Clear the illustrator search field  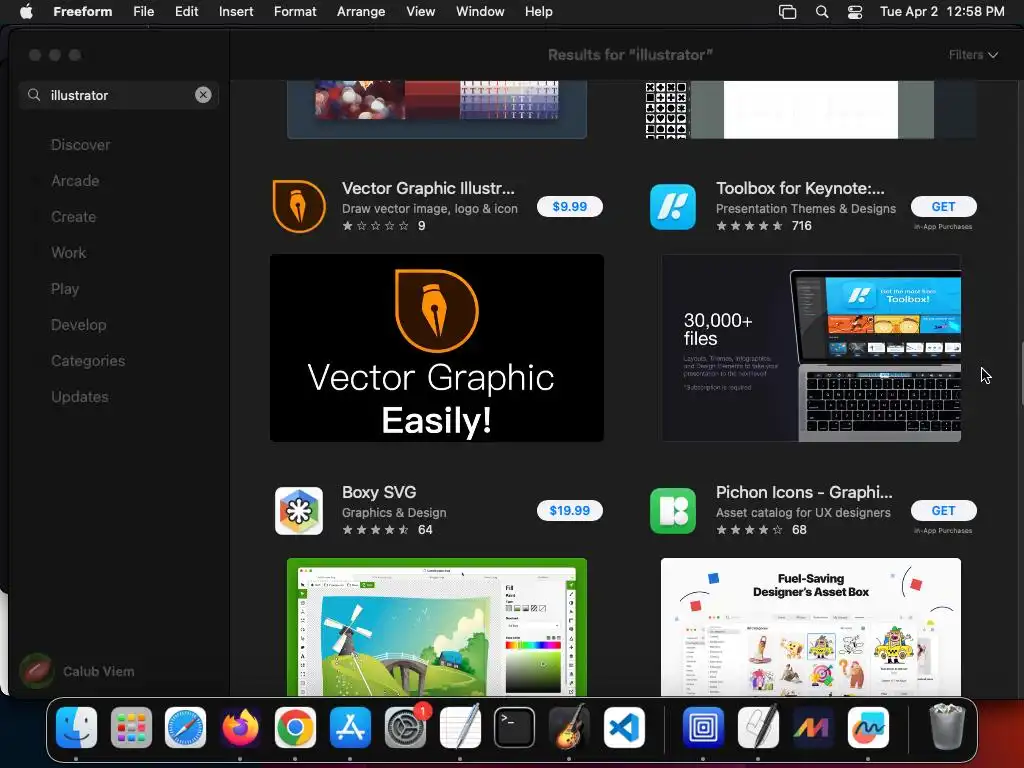click(x=203, y=95)
